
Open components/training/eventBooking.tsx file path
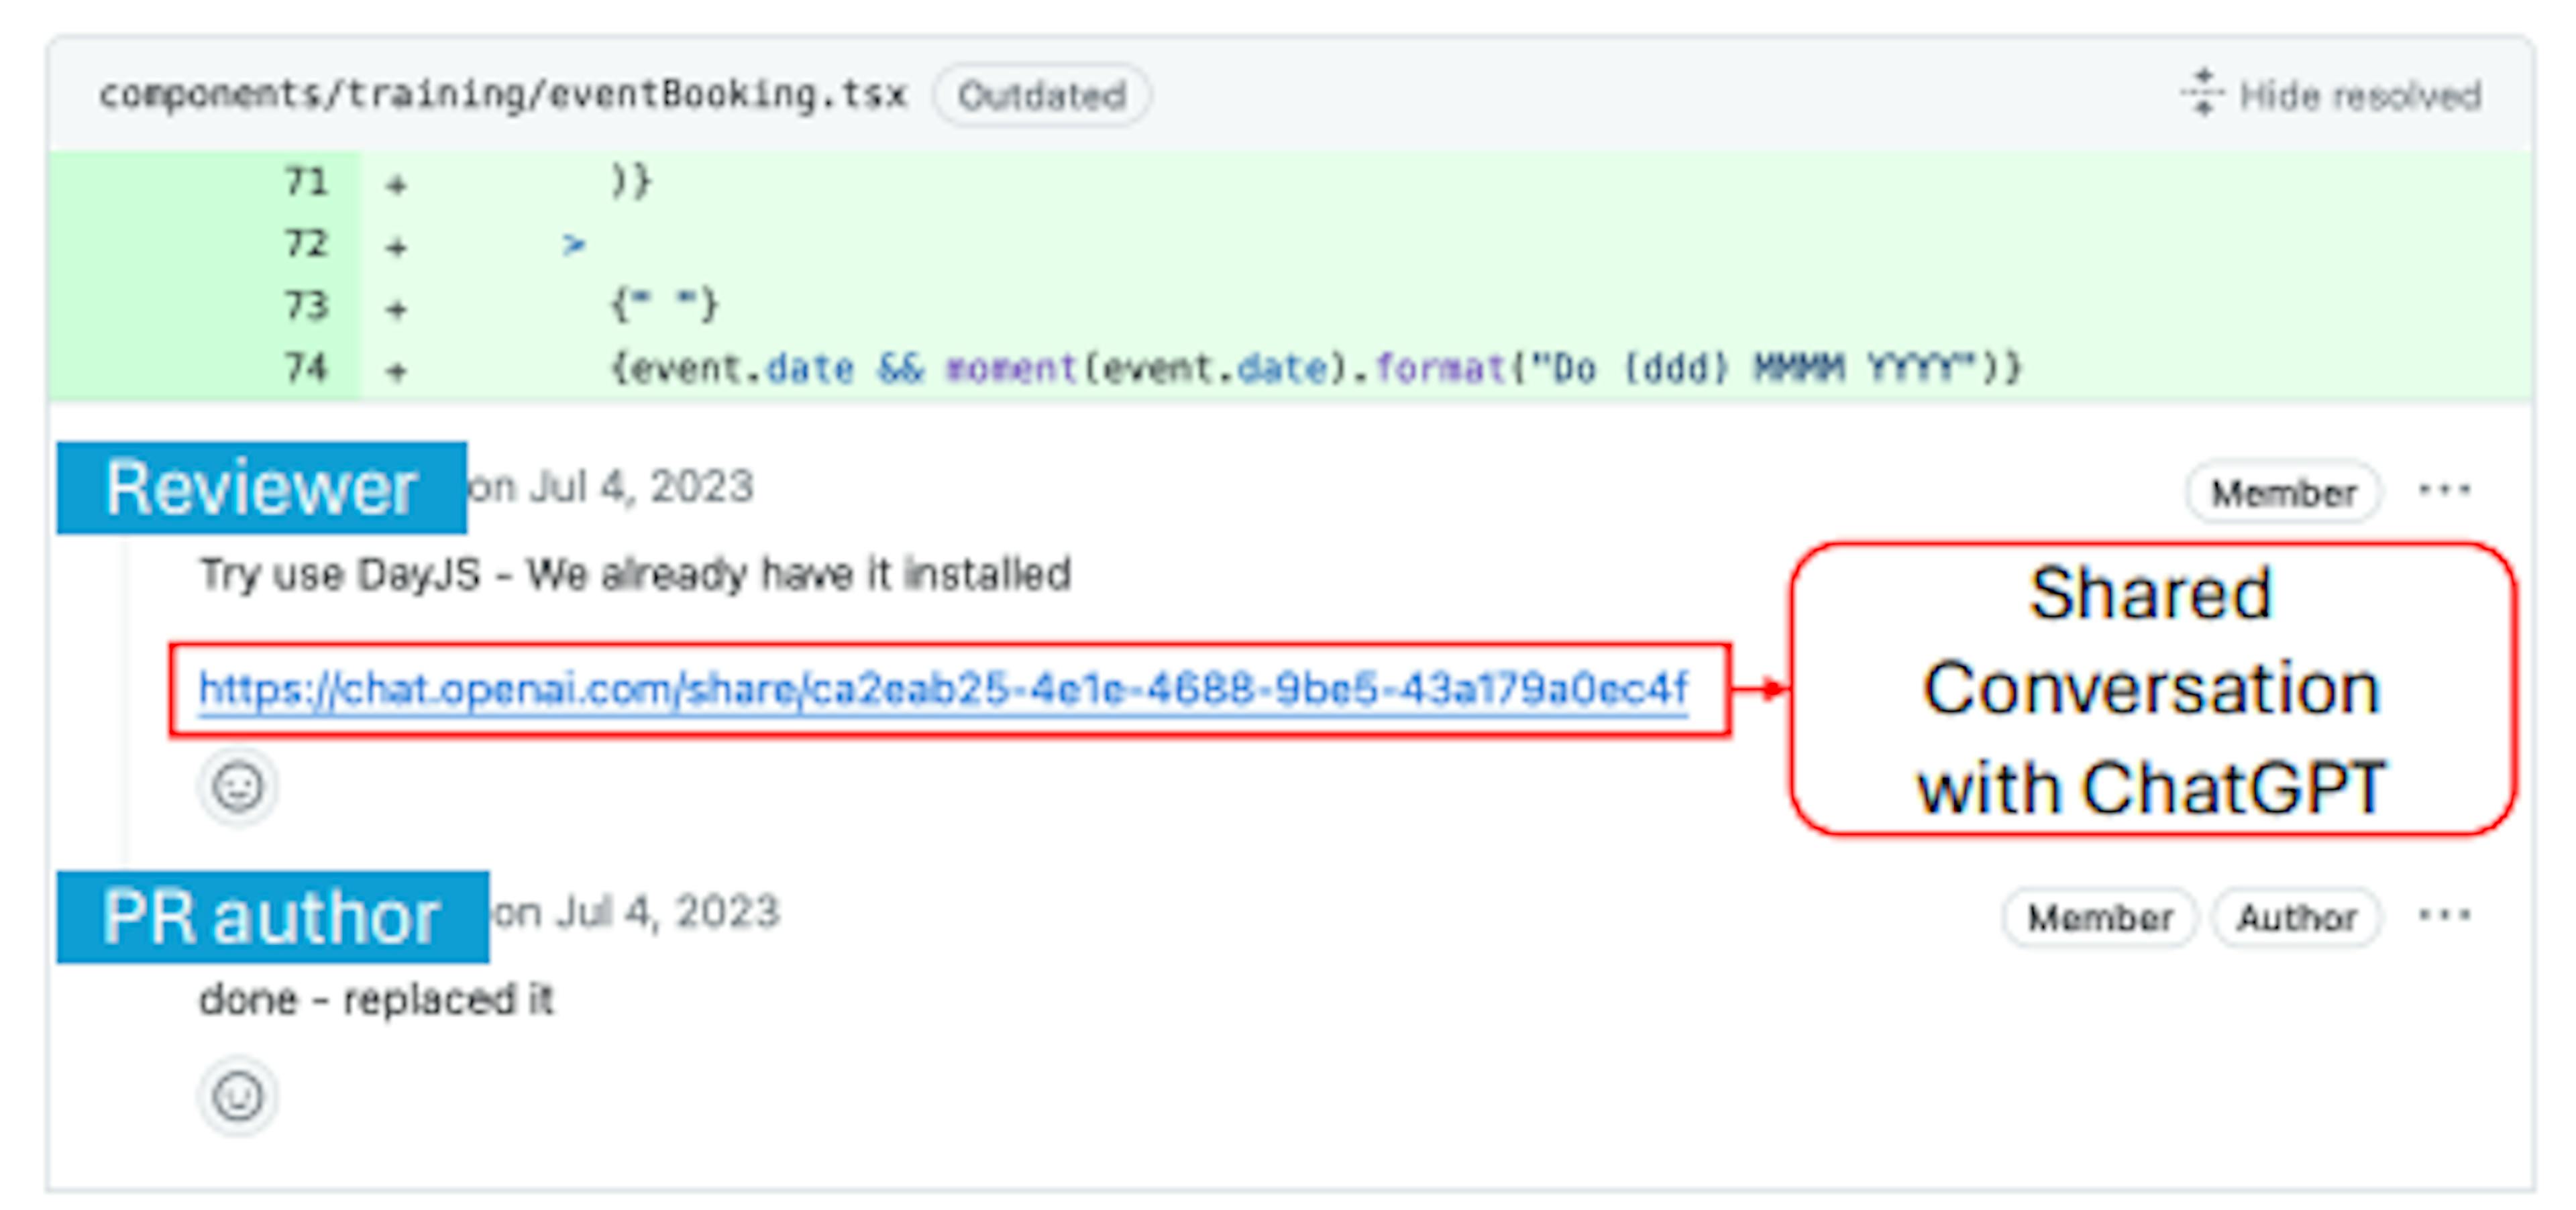(503, 94)
